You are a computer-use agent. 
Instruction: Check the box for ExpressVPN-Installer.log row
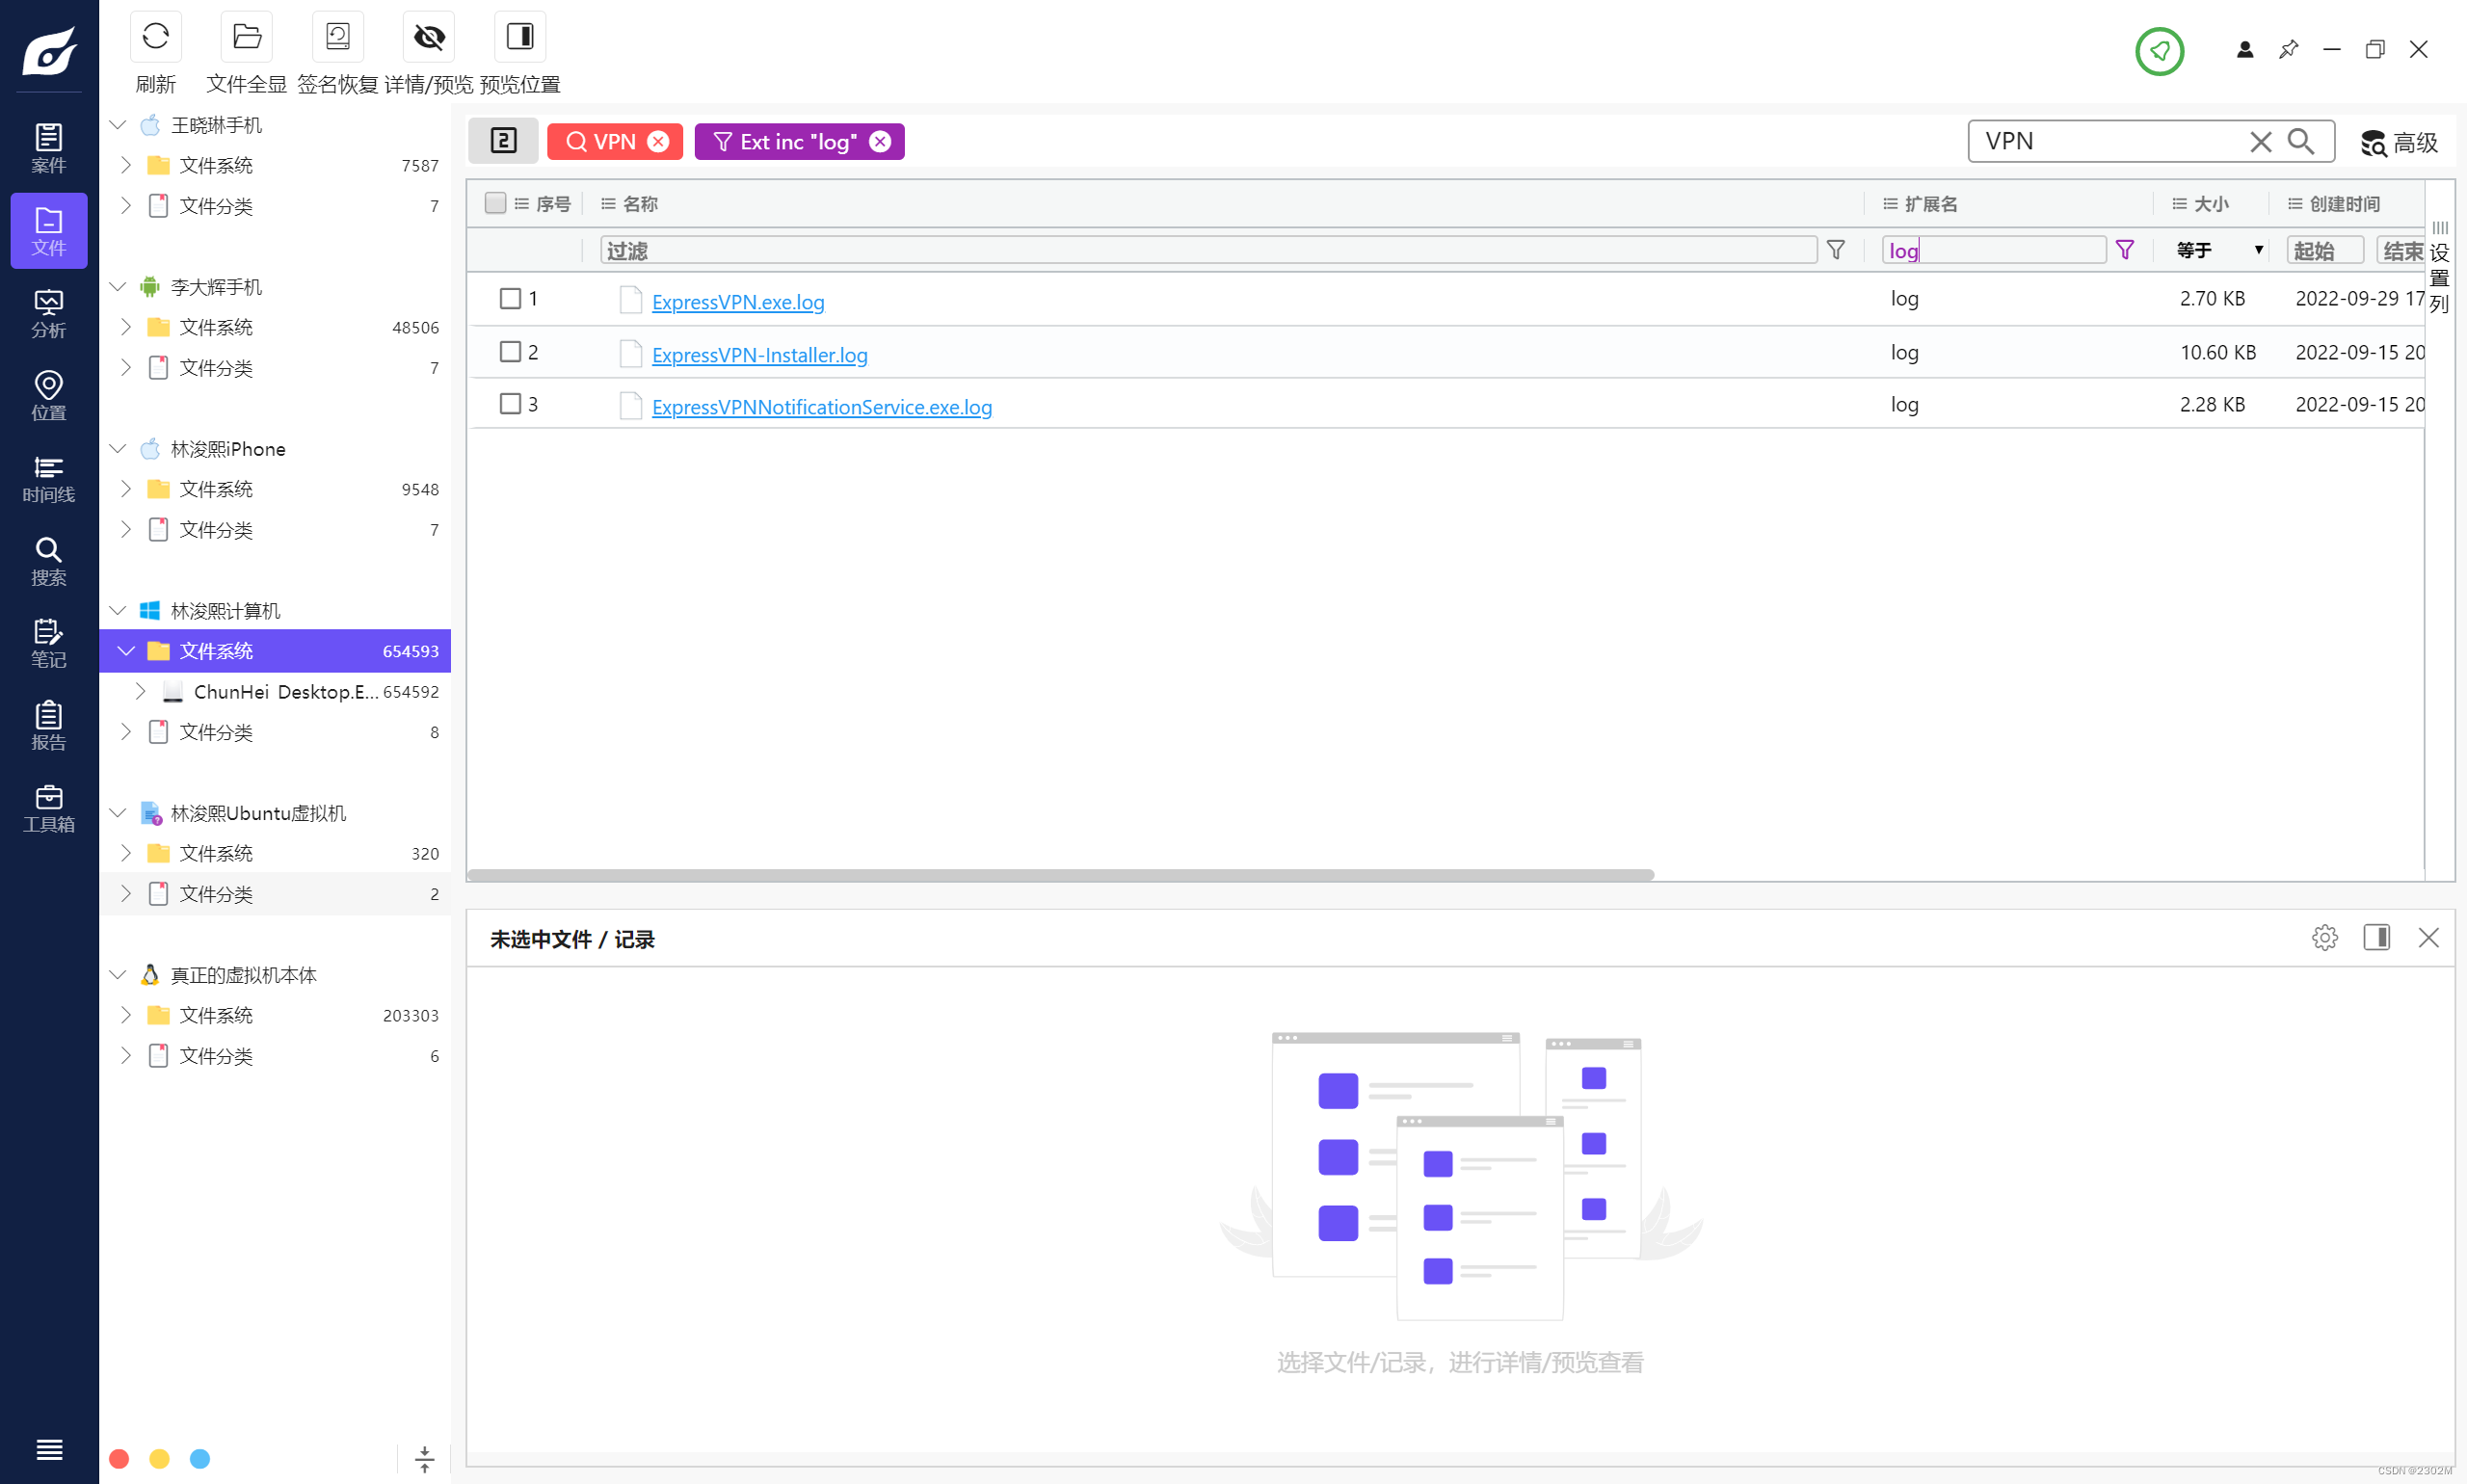510,352
